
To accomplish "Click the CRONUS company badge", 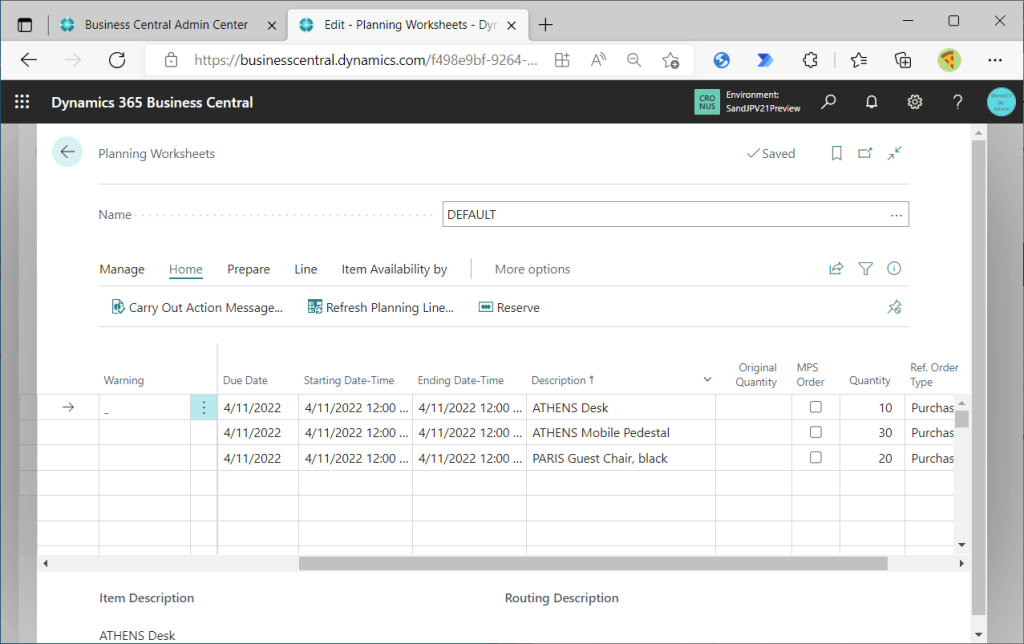I will [707, 102].
